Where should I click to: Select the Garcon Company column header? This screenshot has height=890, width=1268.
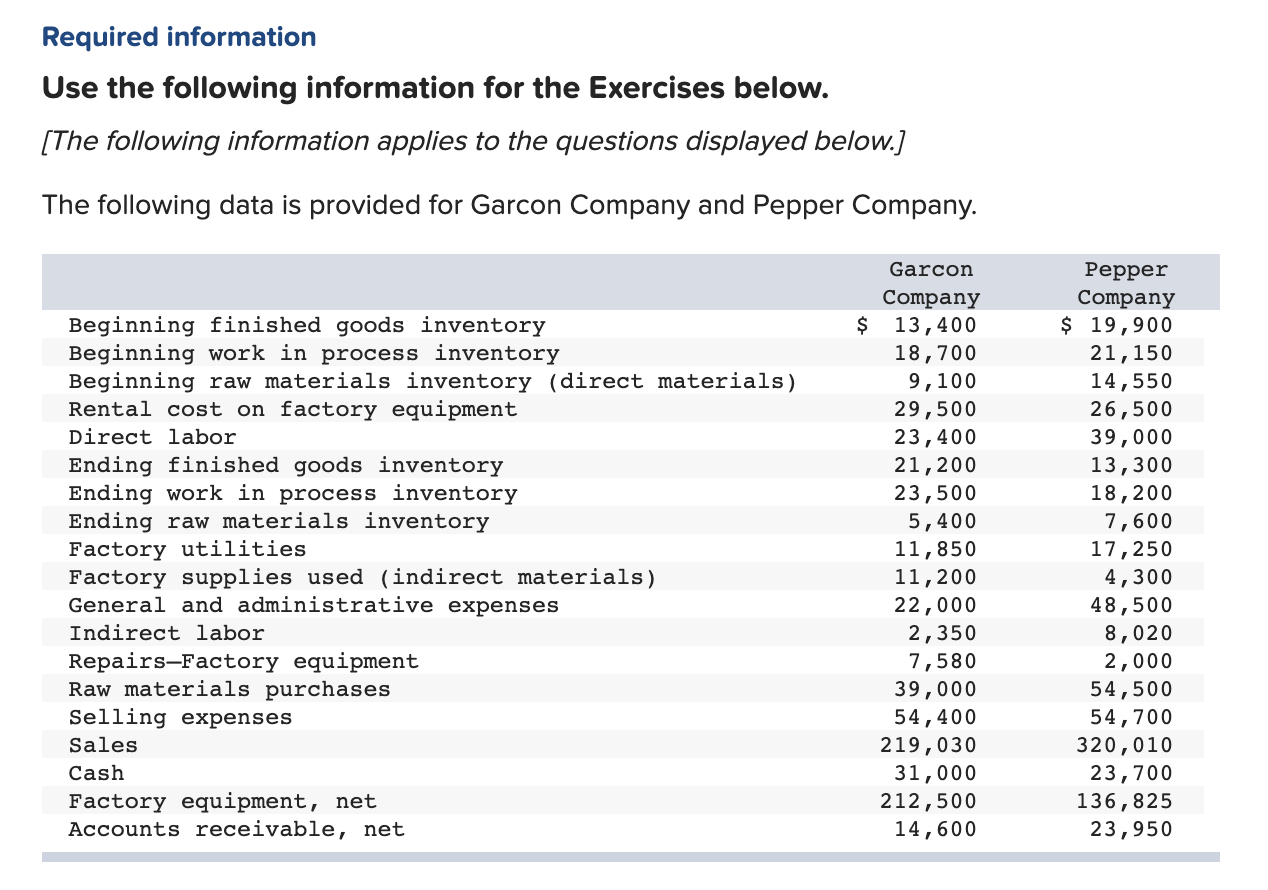pyautogui.click(x=930, y=283)
